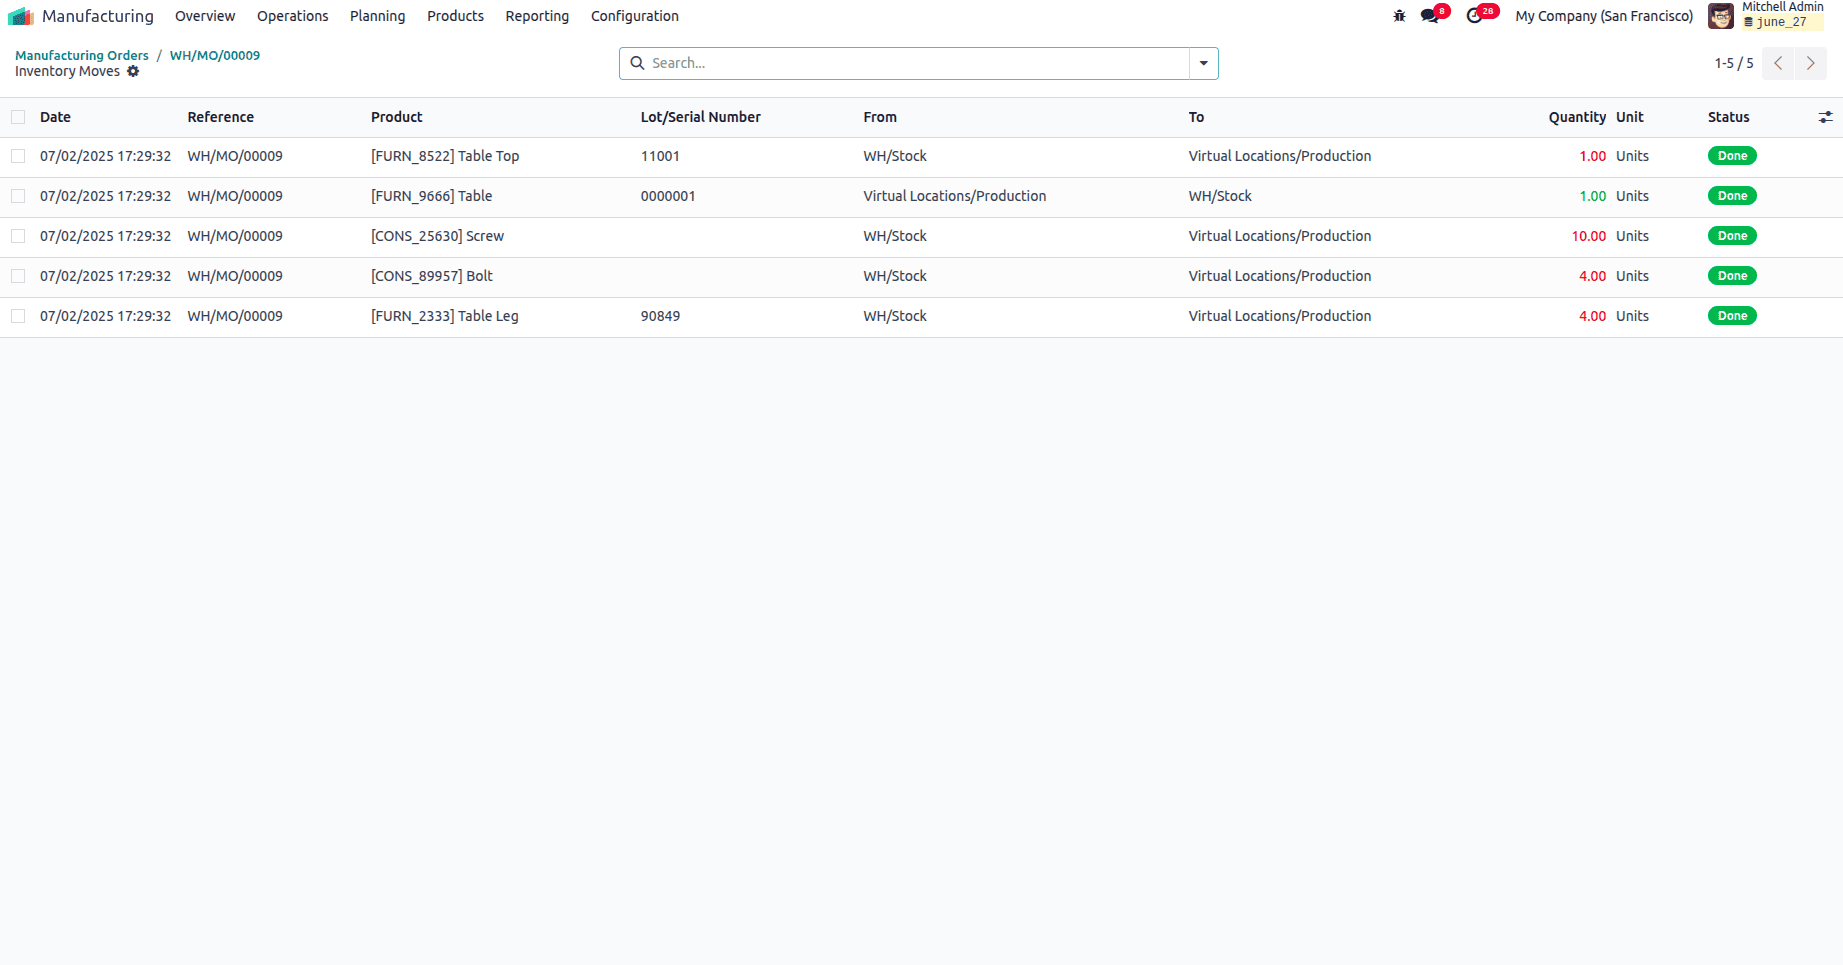Click the 1-5 / 5 pager counter
This screenshot has height=965, width=1843.
click(1734, 63)
